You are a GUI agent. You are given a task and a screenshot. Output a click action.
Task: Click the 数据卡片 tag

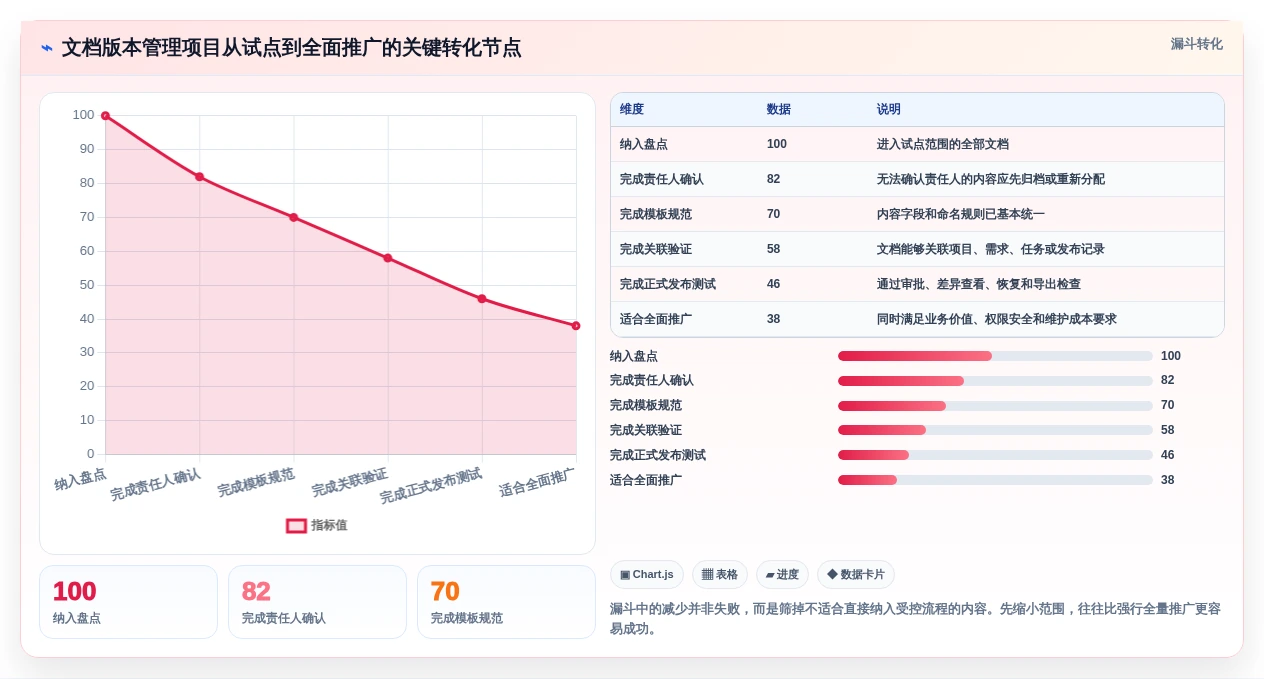pos(855,575)
